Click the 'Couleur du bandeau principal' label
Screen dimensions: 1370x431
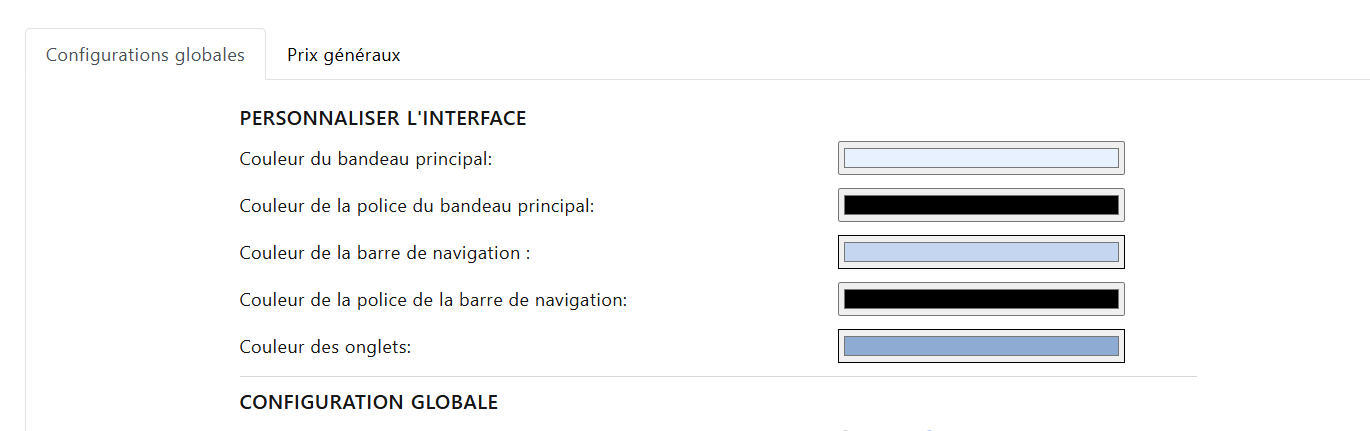coord(366,158)
